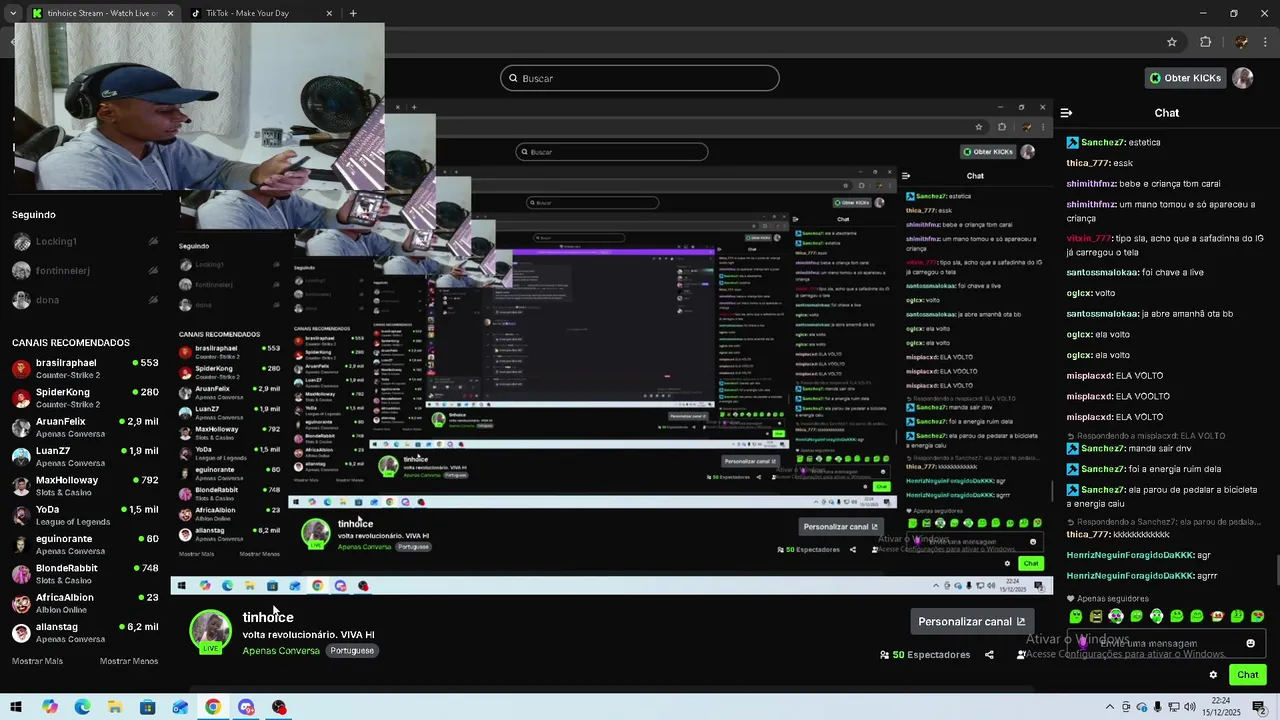Open recommended channel BlondeRabbit
1280x720 pixels.
click(x=85, y=574)
